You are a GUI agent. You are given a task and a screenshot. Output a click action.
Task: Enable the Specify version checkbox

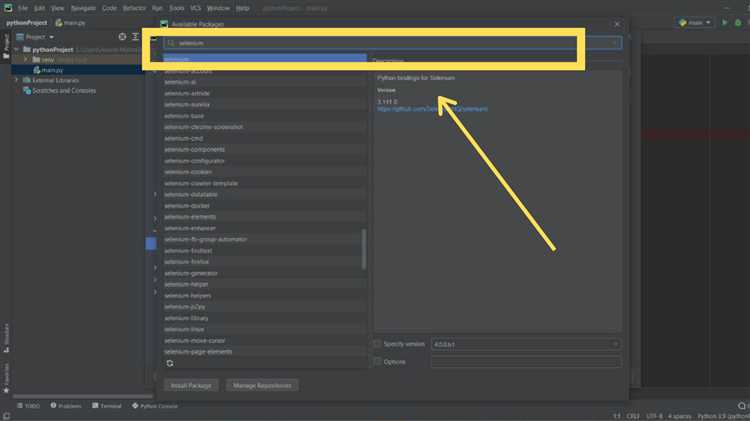[377, 344]
